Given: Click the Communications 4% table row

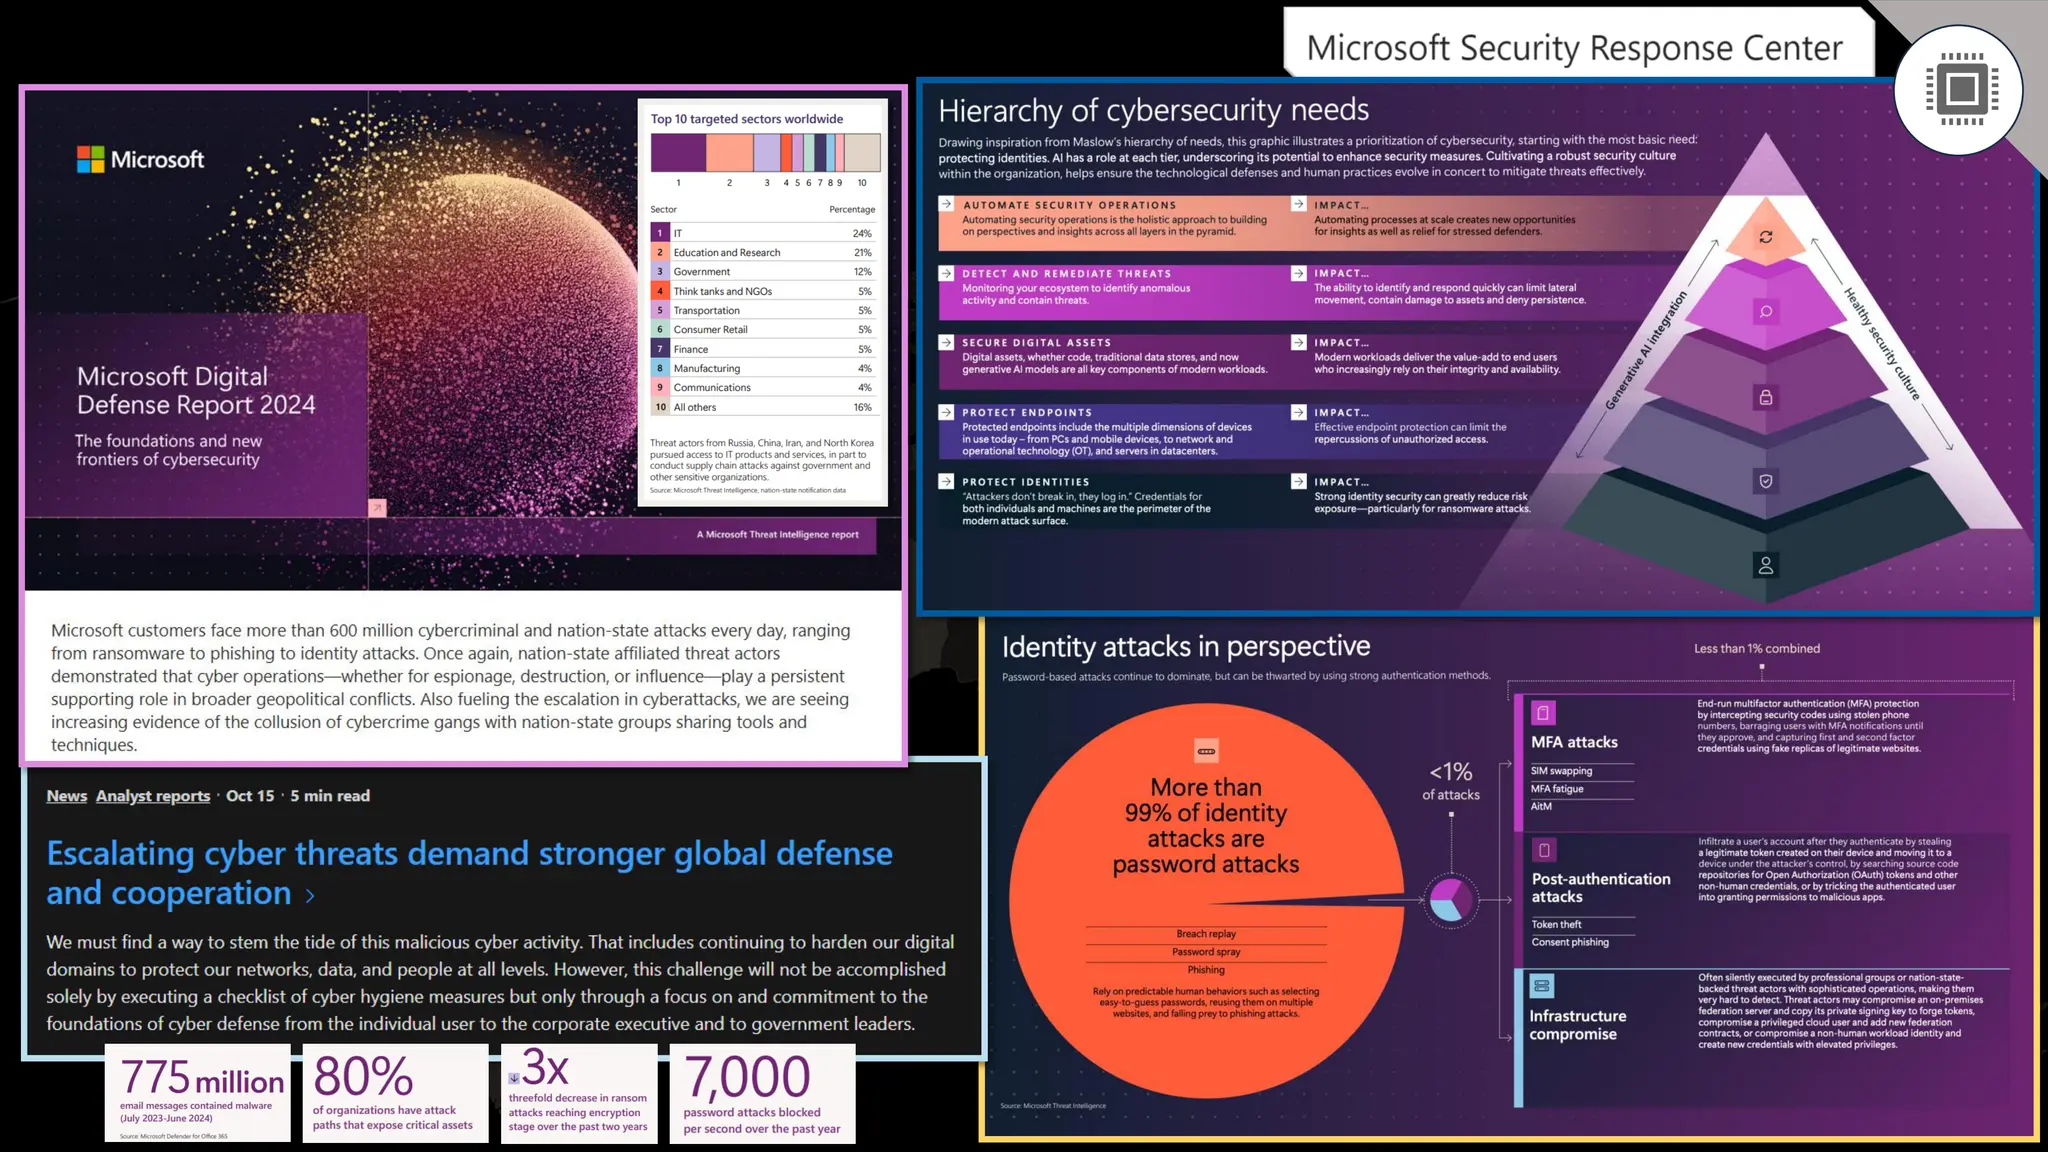Looking at the screenshot, I should (x=763, y=387).
